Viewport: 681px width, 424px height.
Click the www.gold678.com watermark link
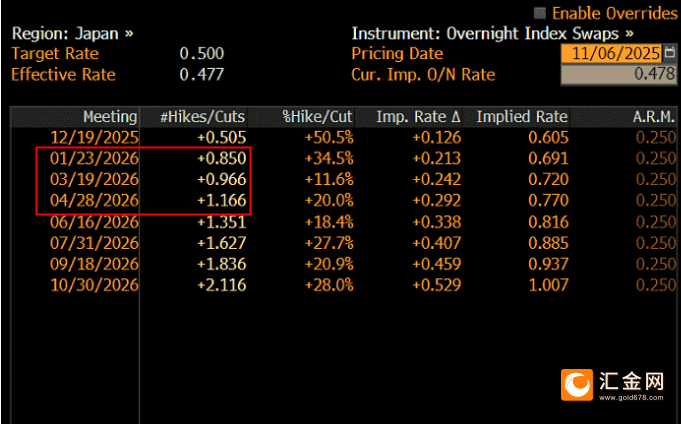click(632, 400)
